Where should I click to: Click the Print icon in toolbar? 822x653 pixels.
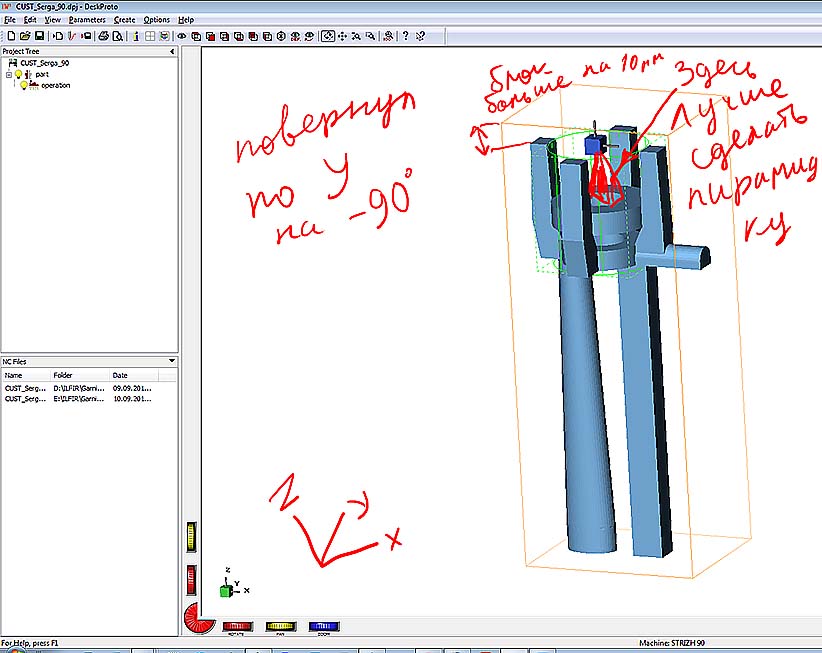pos(103,36)
